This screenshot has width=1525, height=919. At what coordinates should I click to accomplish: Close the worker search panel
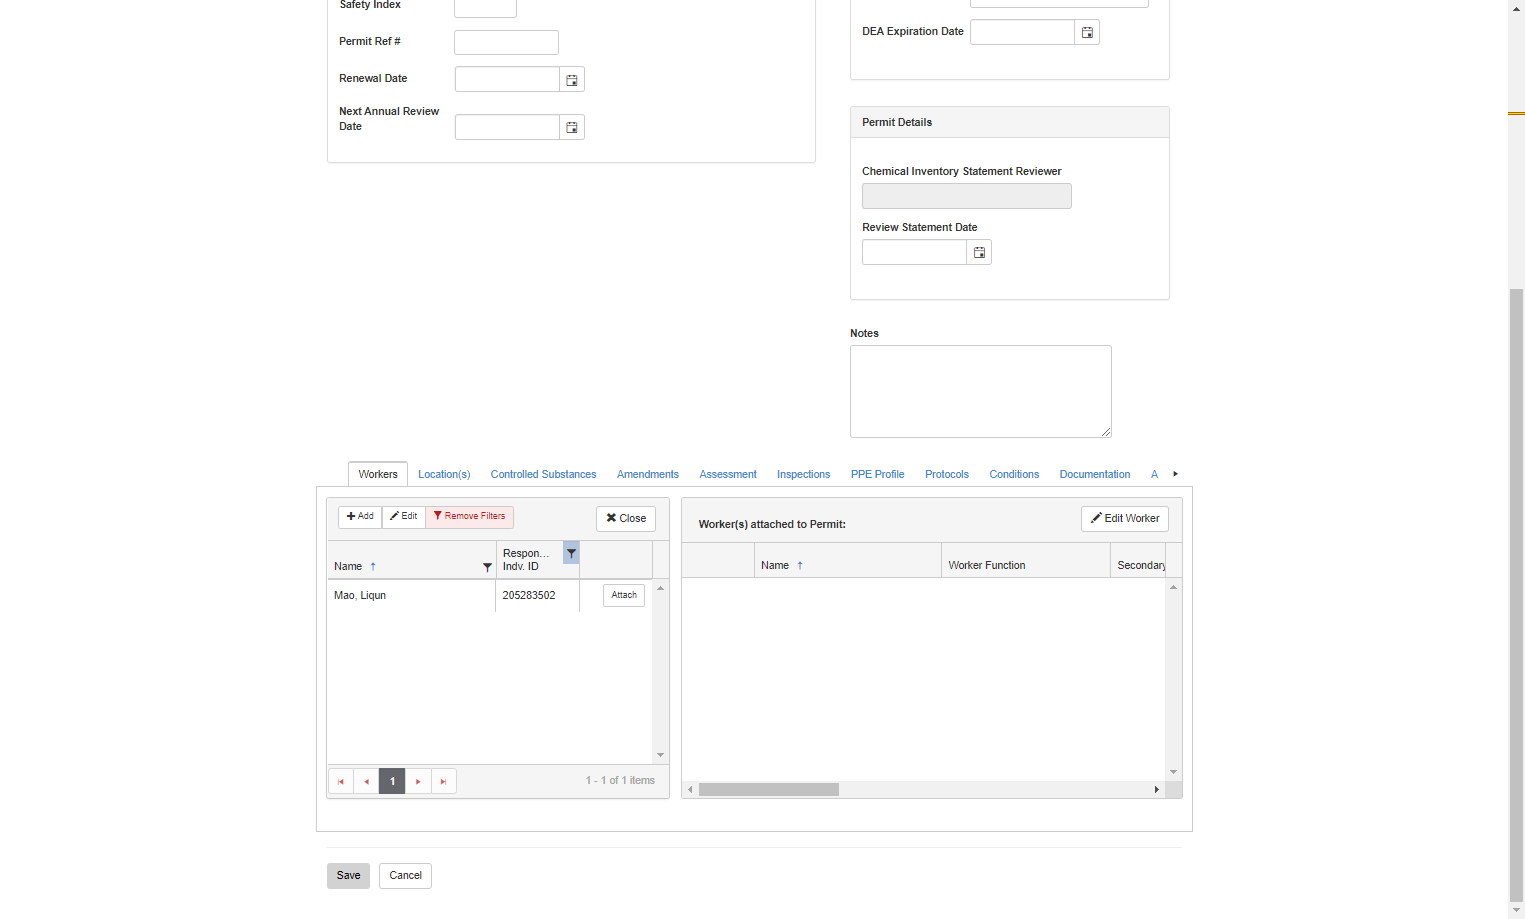pyautogui.click(x=626, y=518)
